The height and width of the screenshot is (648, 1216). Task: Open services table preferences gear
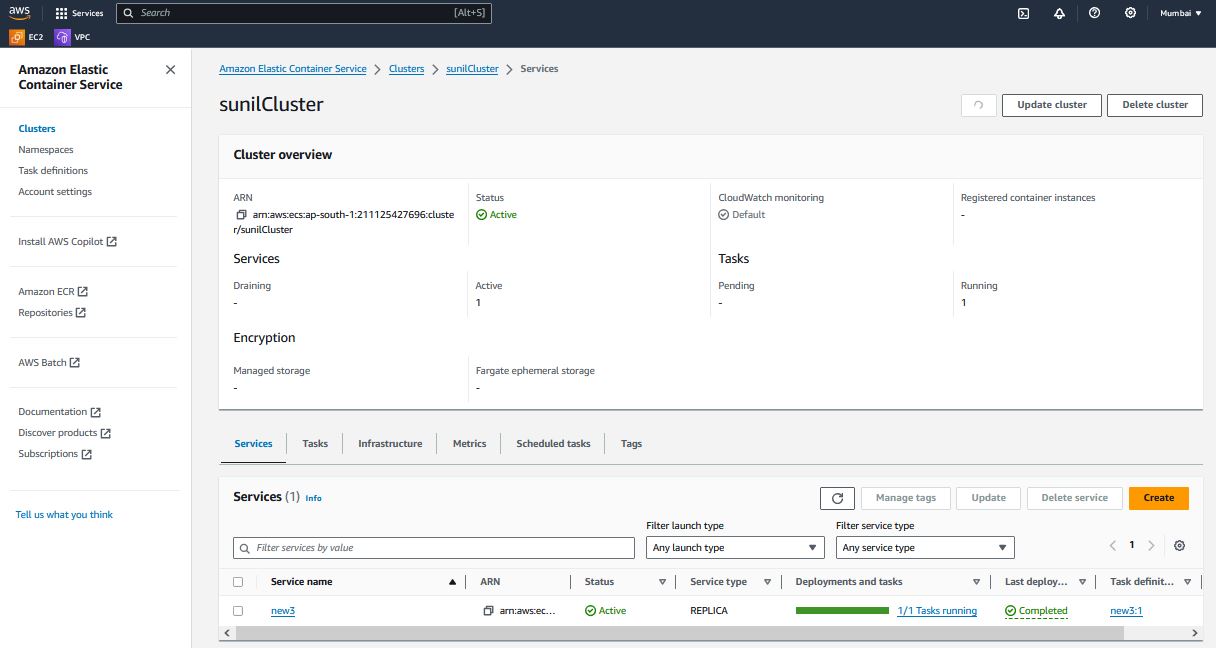[x=1179, y=546]
